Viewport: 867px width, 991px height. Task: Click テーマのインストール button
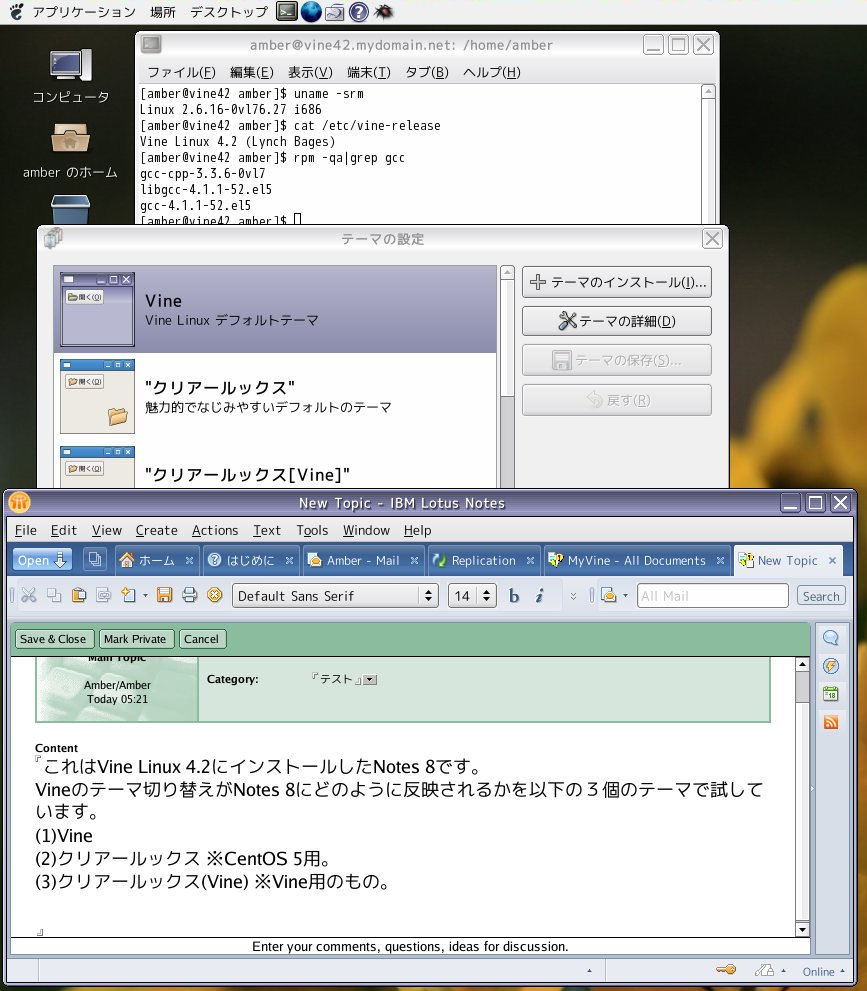coord(617,282)
